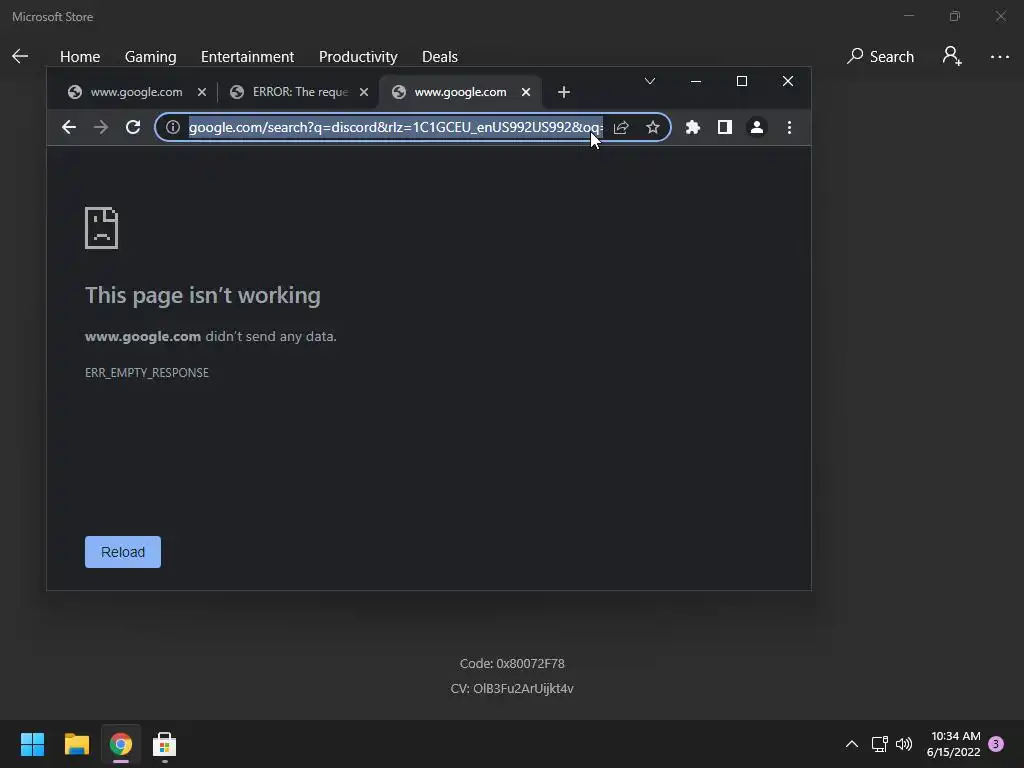Image resolution: width=1024 pixels, height=768 pixels.
Task: Click the CV: OlB3Fu2ArUijkt4v text
Action: [512, 688]
